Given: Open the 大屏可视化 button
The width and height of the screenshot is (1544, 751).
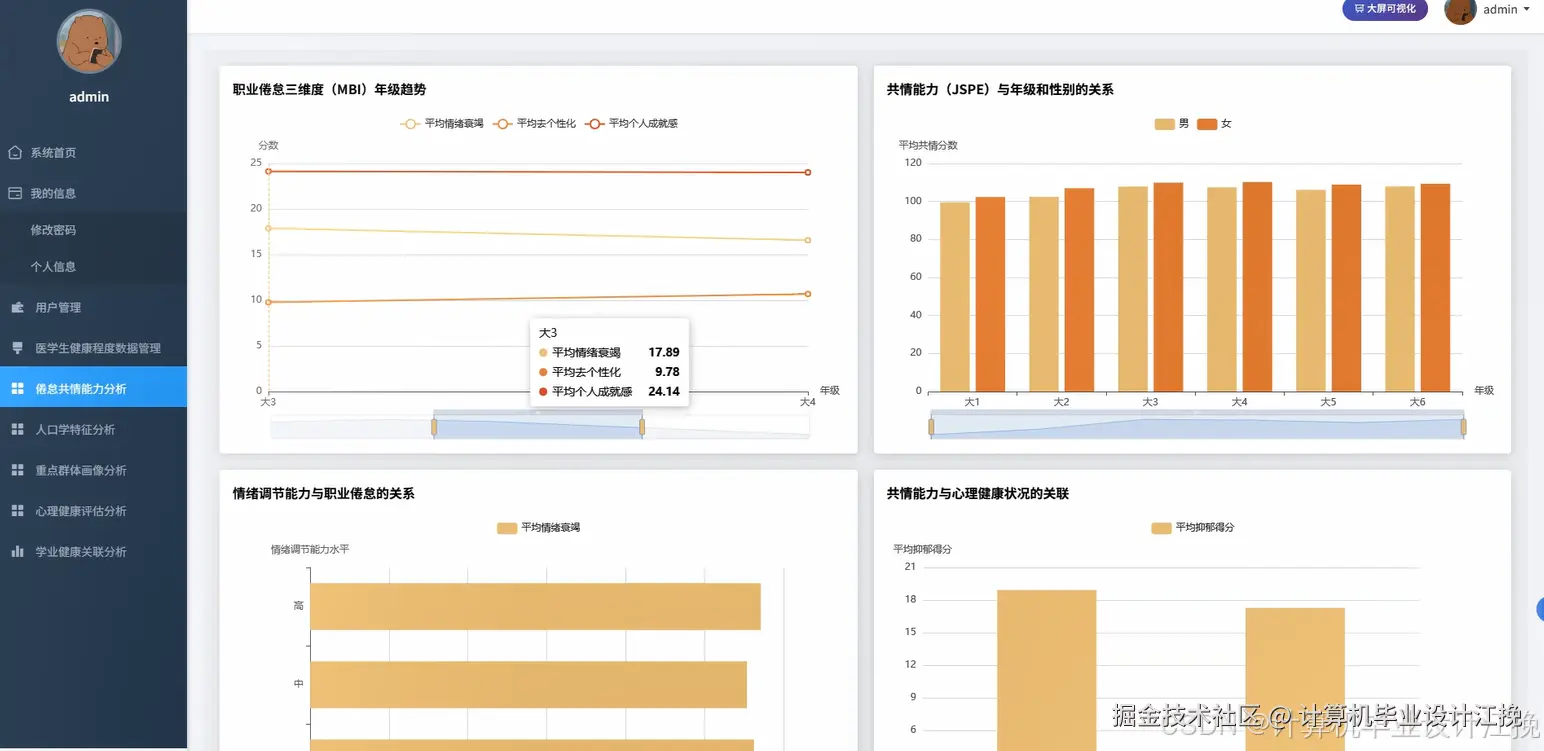Looking at the screenshot, I should [1385, 9].
